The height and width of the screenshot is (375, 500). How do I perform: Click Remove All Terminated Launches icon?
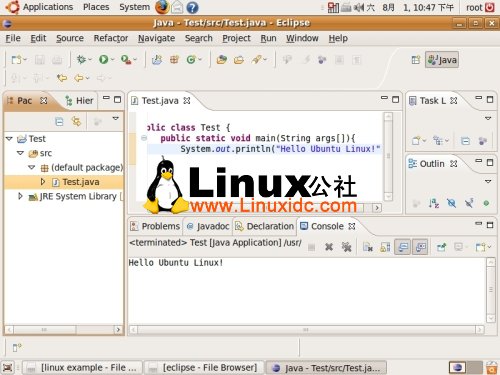click(347, 247)
